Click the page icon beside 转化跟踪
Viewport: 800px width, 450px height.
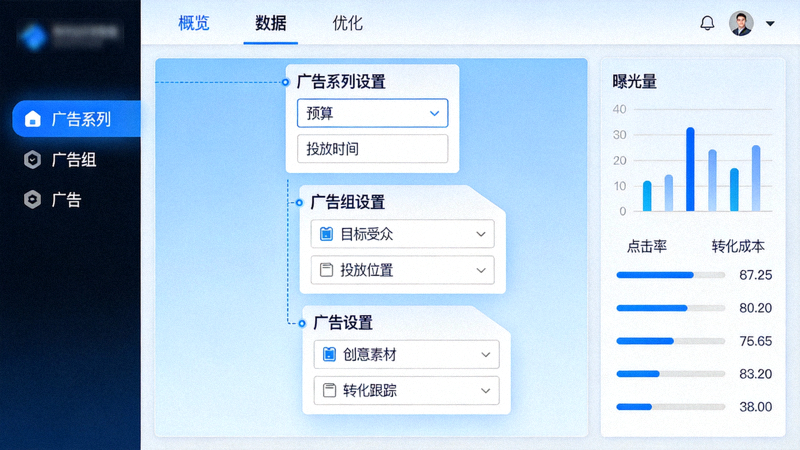(330, 390)
